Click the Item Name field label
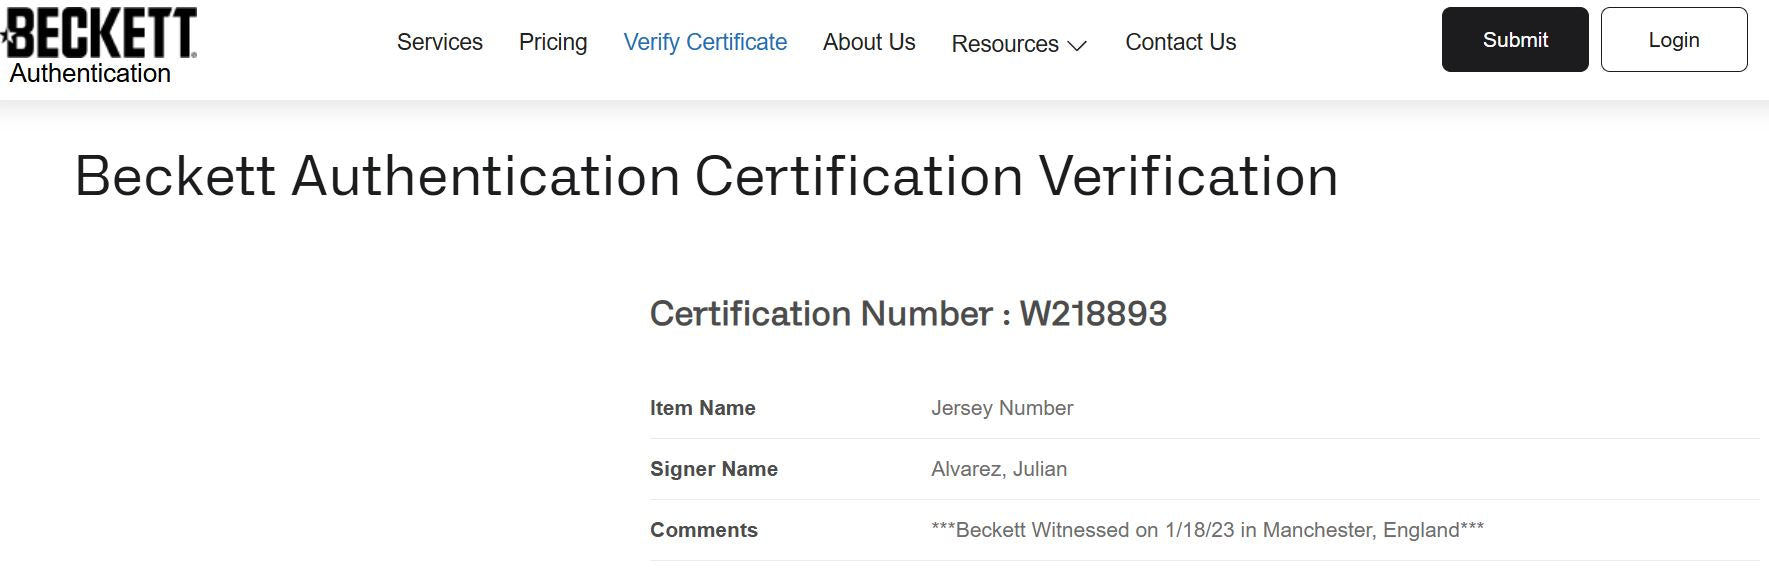The width and height of the screenshot is (1769, 573). 702,408
